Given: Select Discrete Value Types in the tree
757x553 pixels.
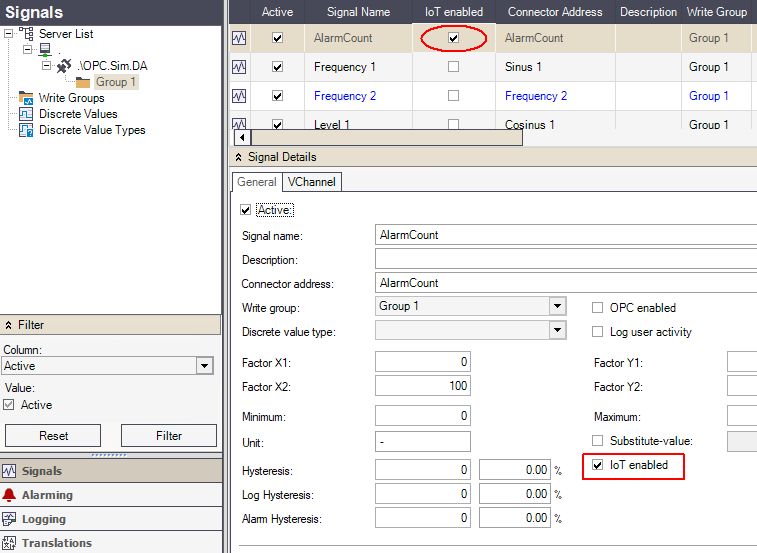Looking at the screenshot, I should click(x=92, y=130).
